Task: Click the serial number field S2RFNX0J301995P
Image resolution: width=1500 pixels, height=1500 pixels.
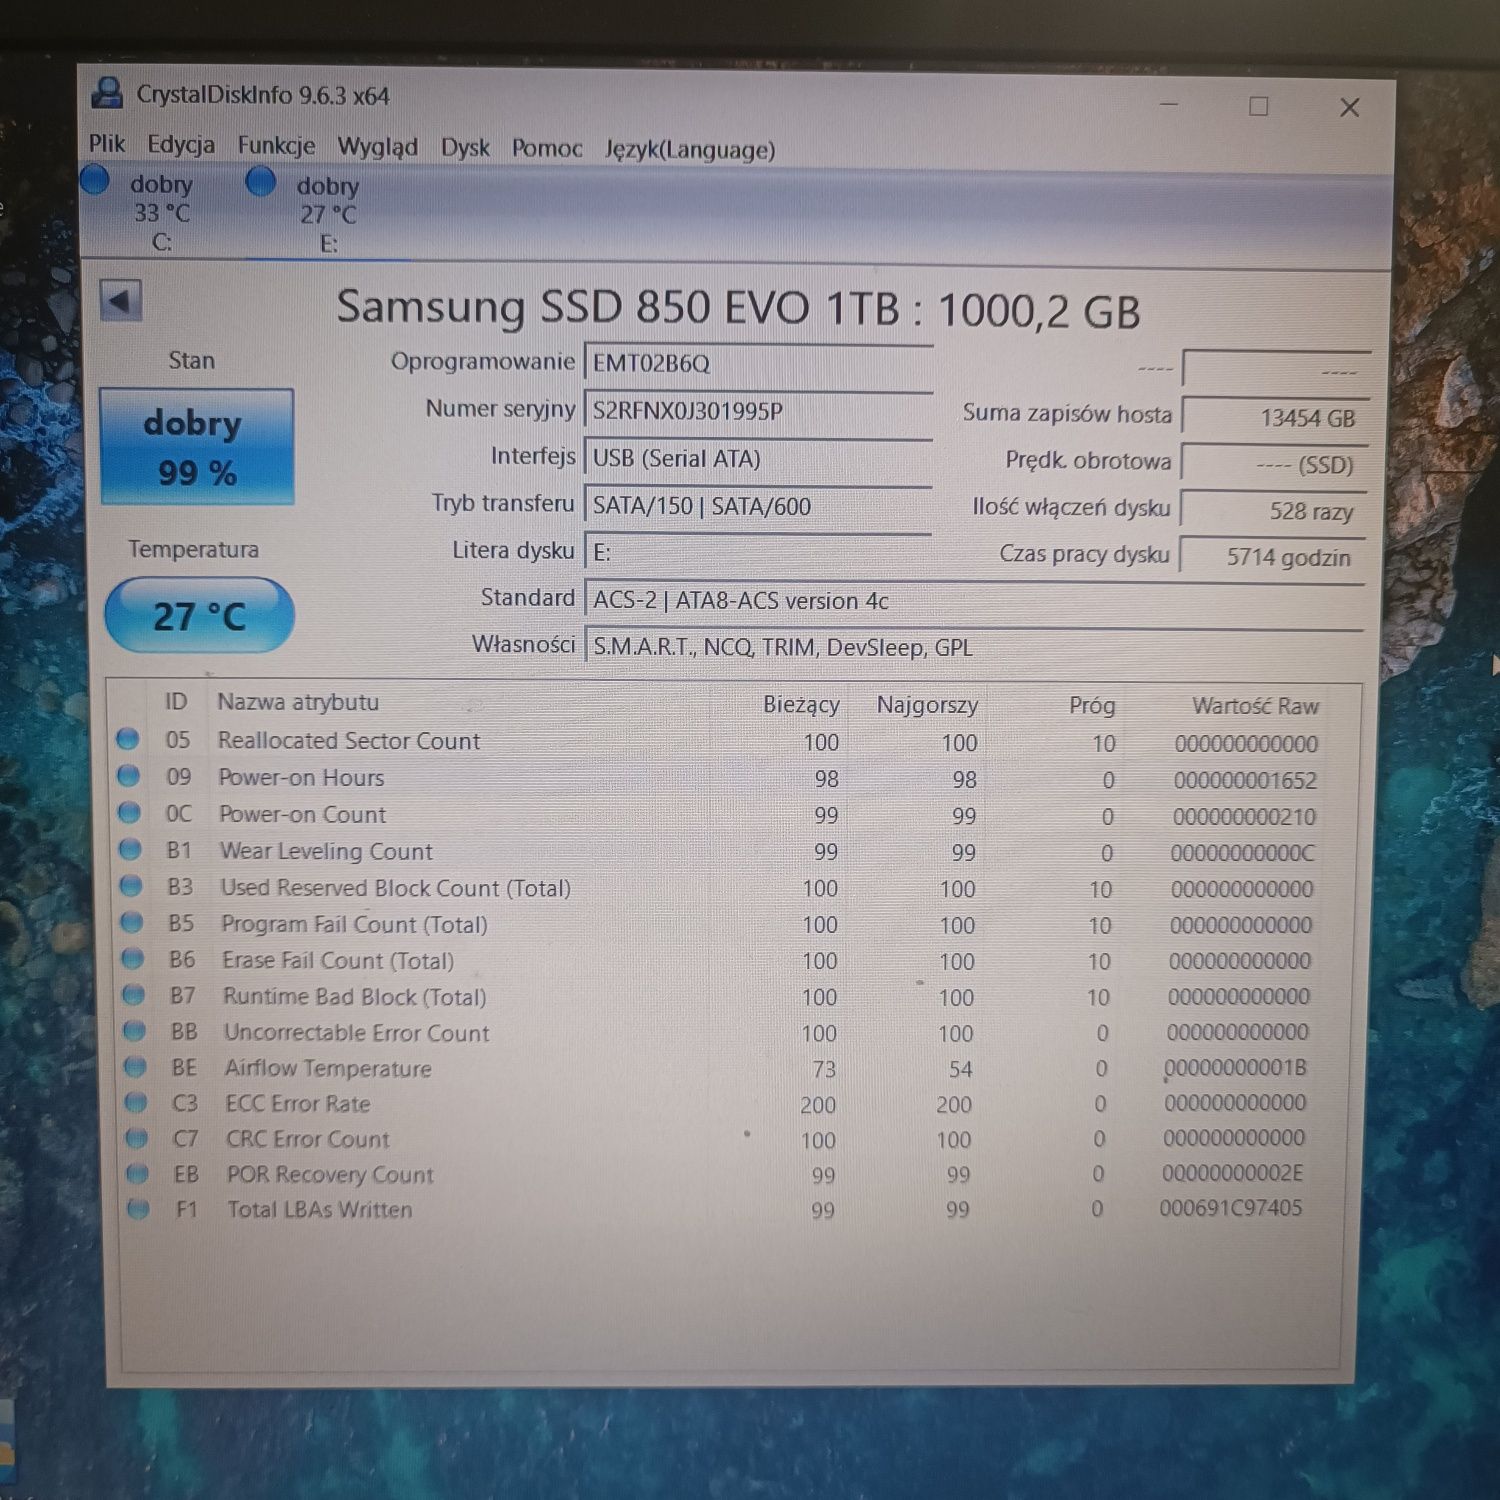Action: click(x=758, y=411)
